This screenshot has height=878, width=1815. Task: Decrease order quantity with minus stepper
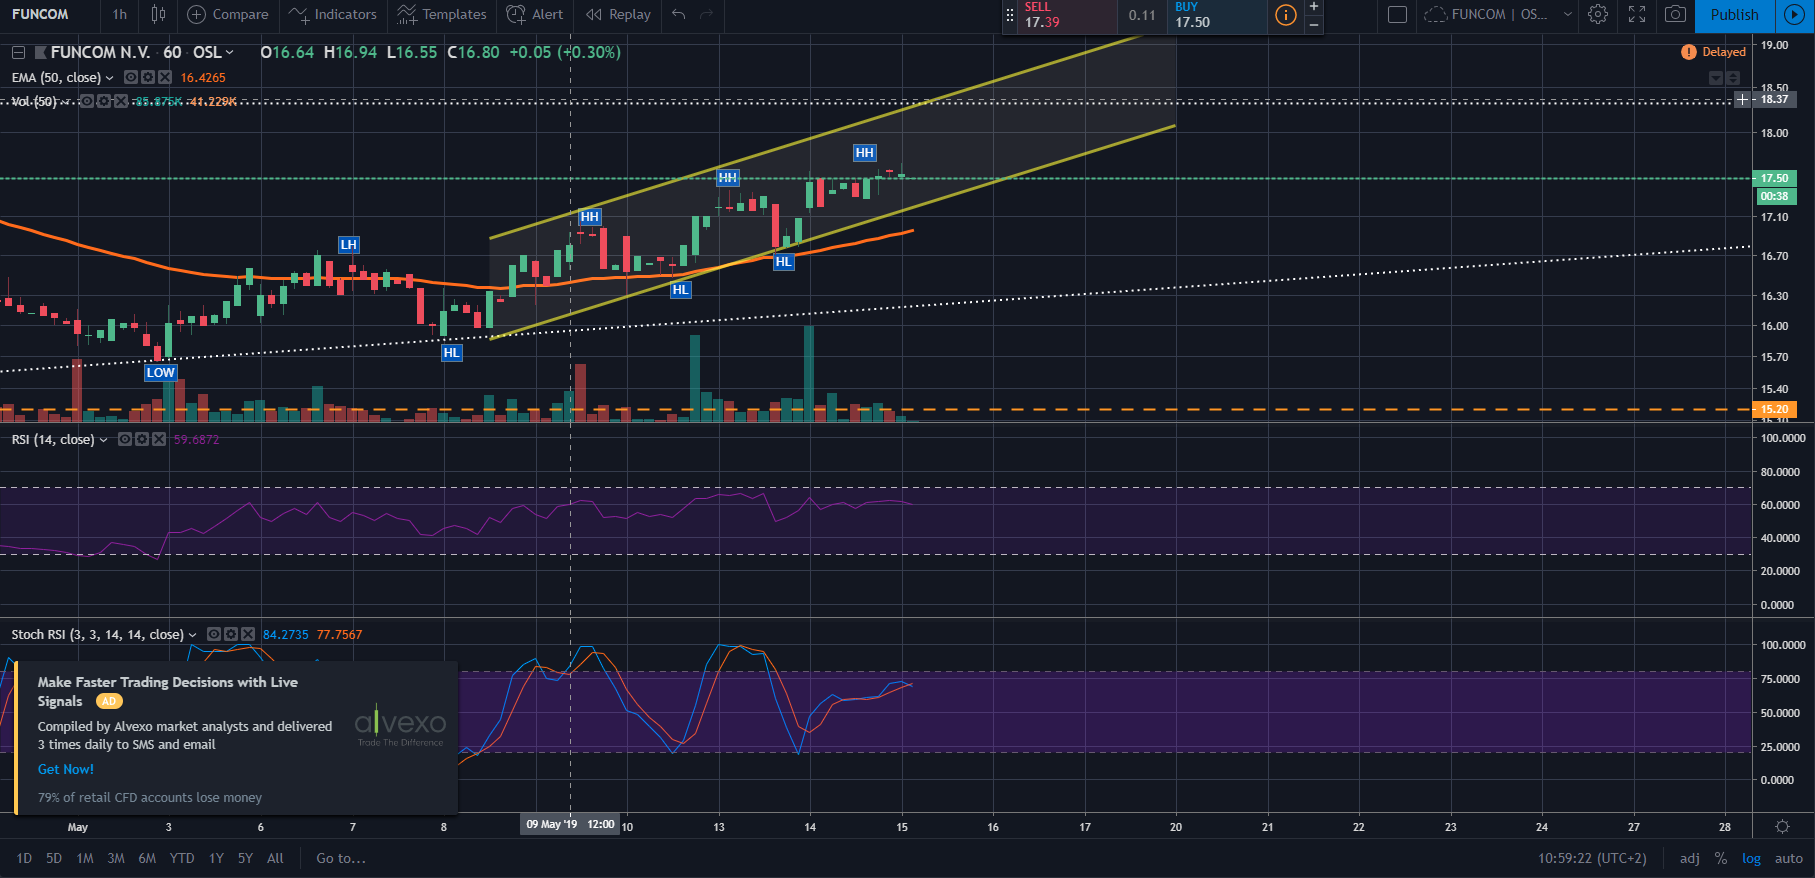click(1314, 24)
